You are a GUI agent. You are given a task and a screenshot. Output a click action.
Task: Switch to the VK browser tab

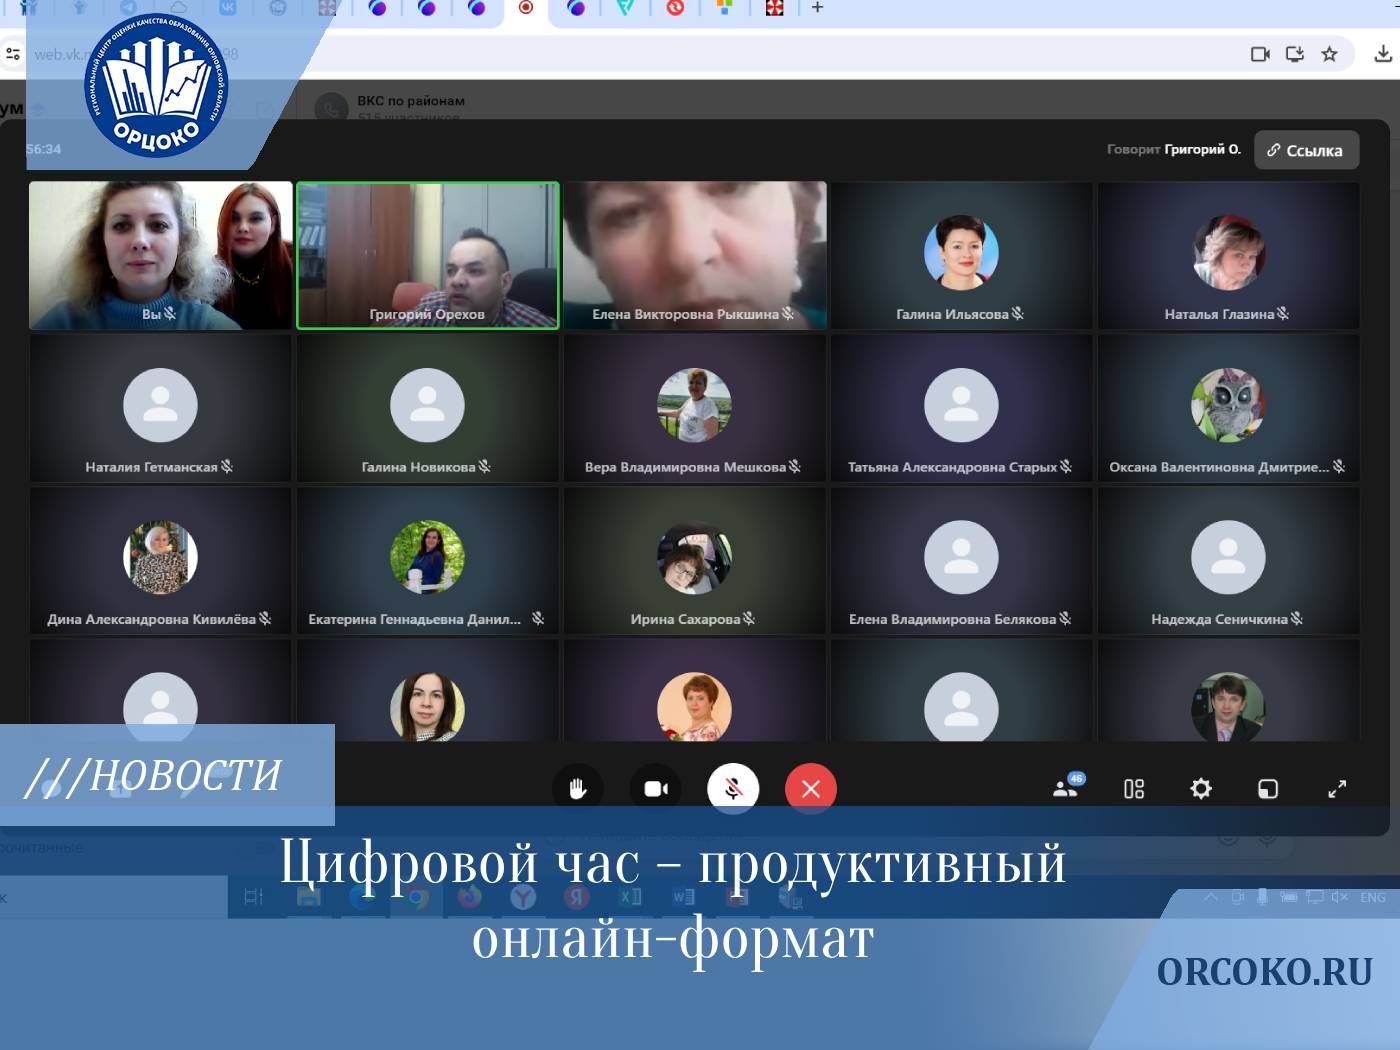[x=228, y=8]
